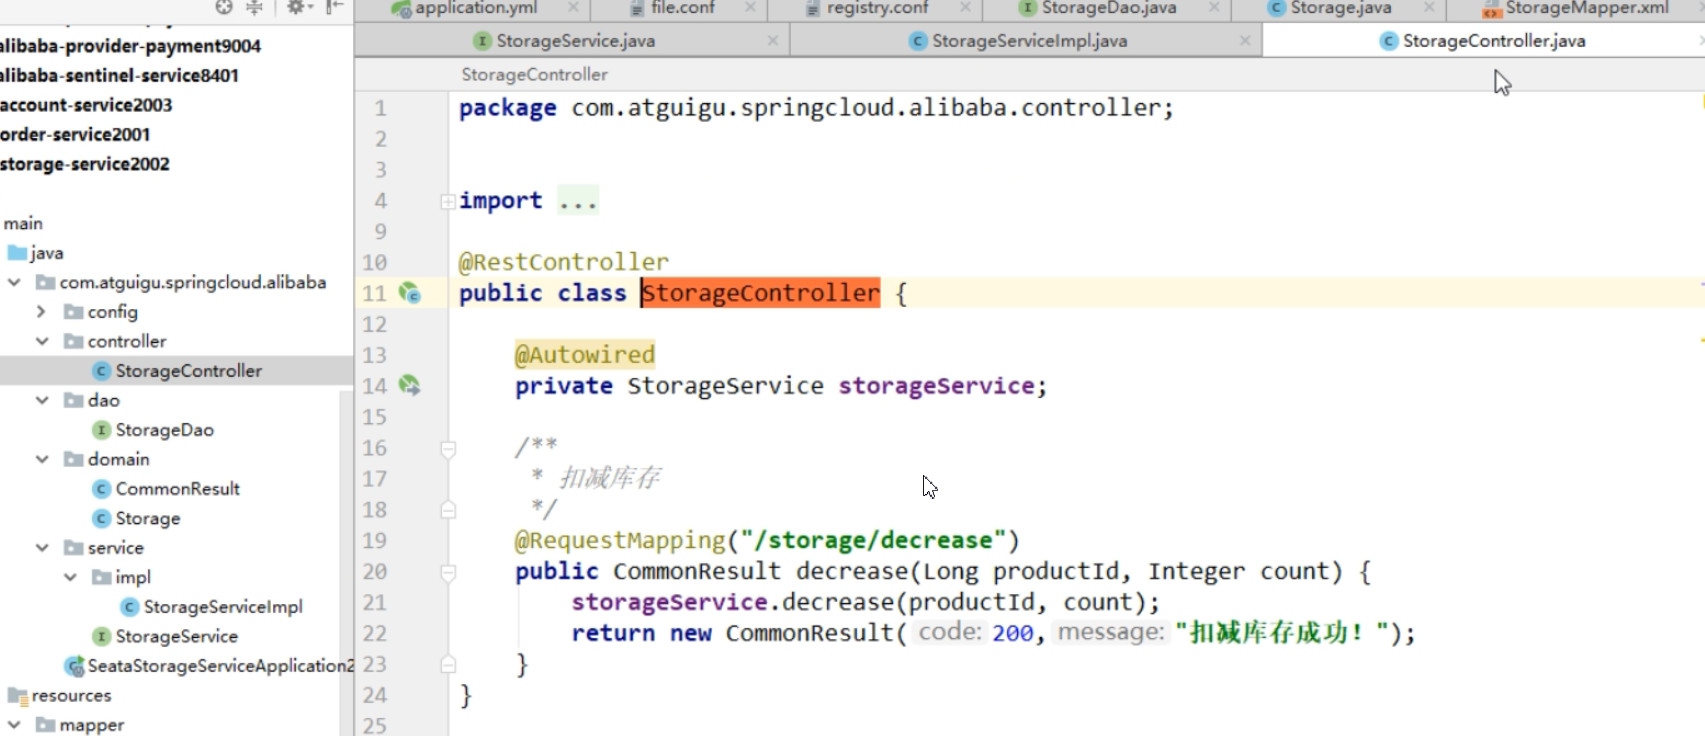Click the StorageMapper.xml tab's XML file icon
Screen dimensions: 1705x736
tap(1492, 9)
